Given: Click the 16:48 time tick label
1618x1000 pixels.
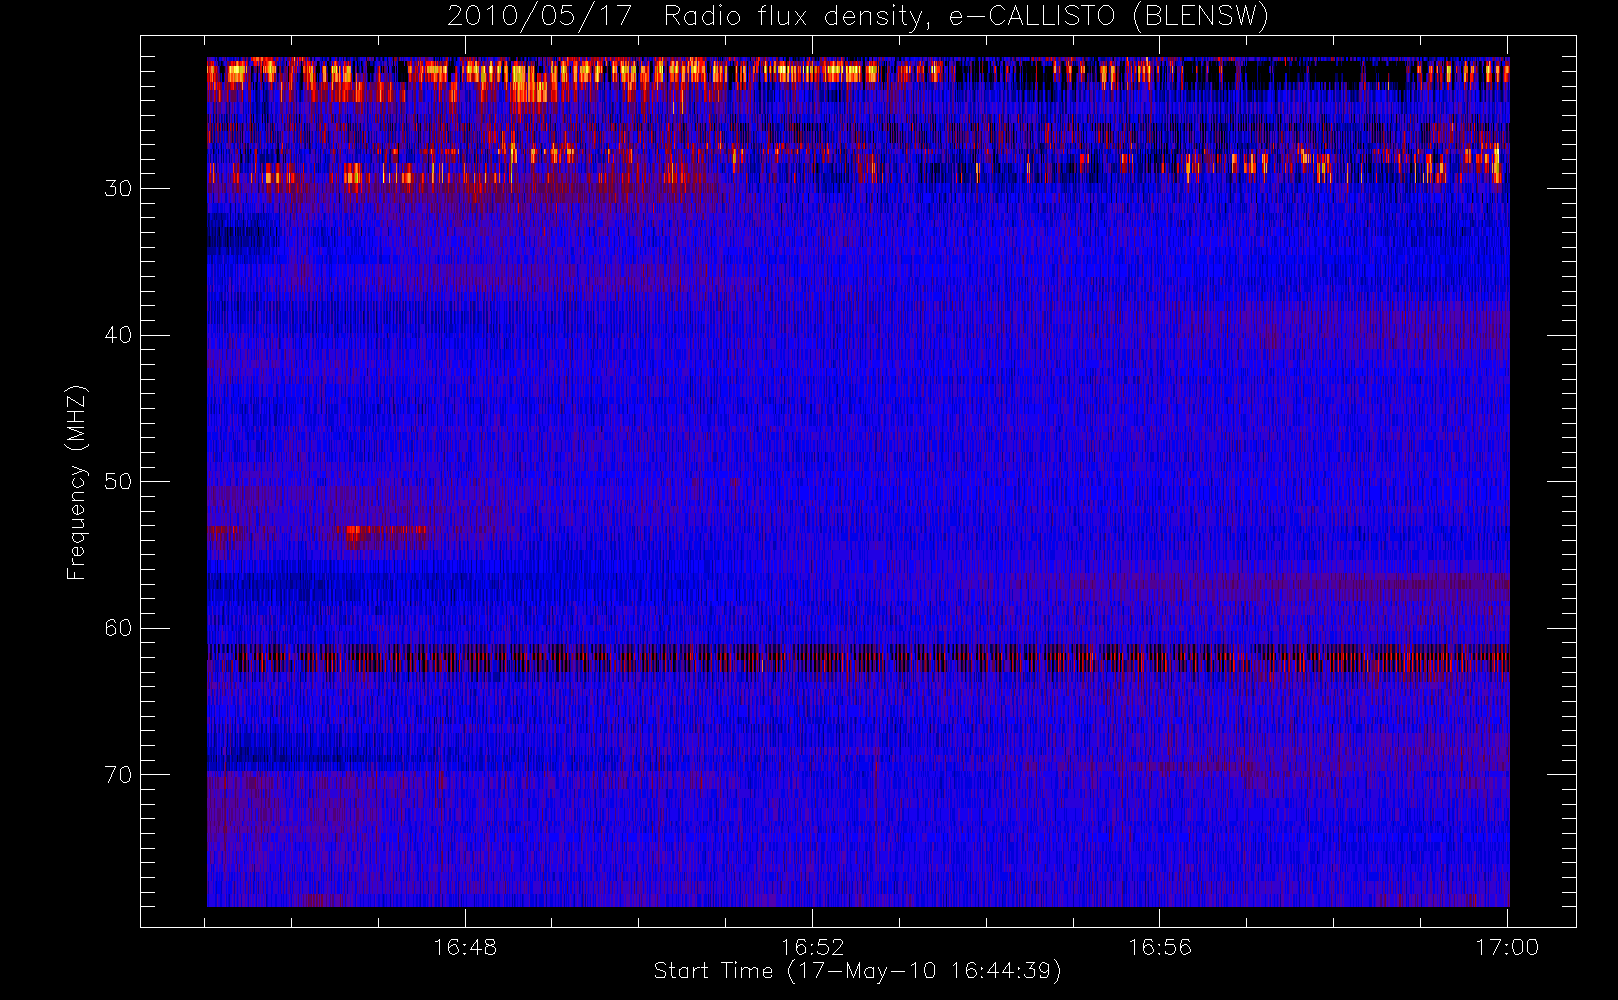Looking at the screenshot, I should tap(465, 947).
